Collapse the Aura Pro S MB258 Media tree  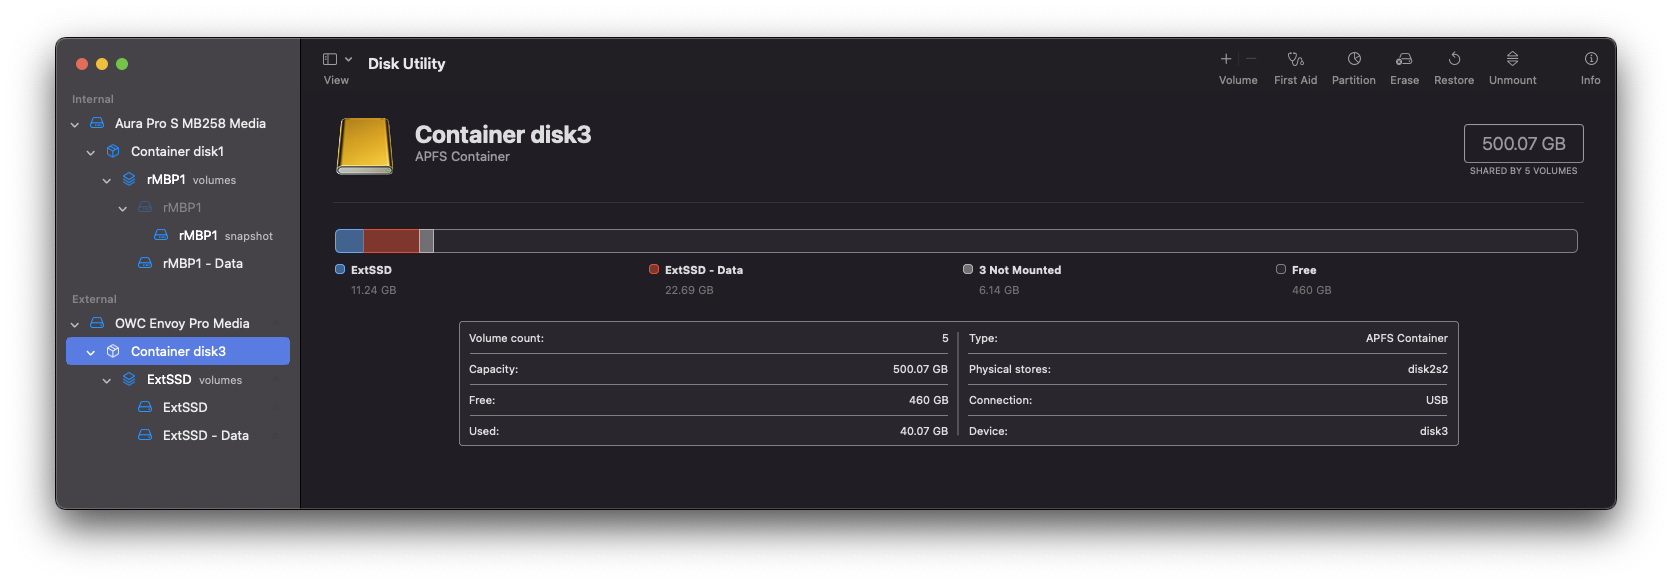pyautogui.click(x=75, y=124)
